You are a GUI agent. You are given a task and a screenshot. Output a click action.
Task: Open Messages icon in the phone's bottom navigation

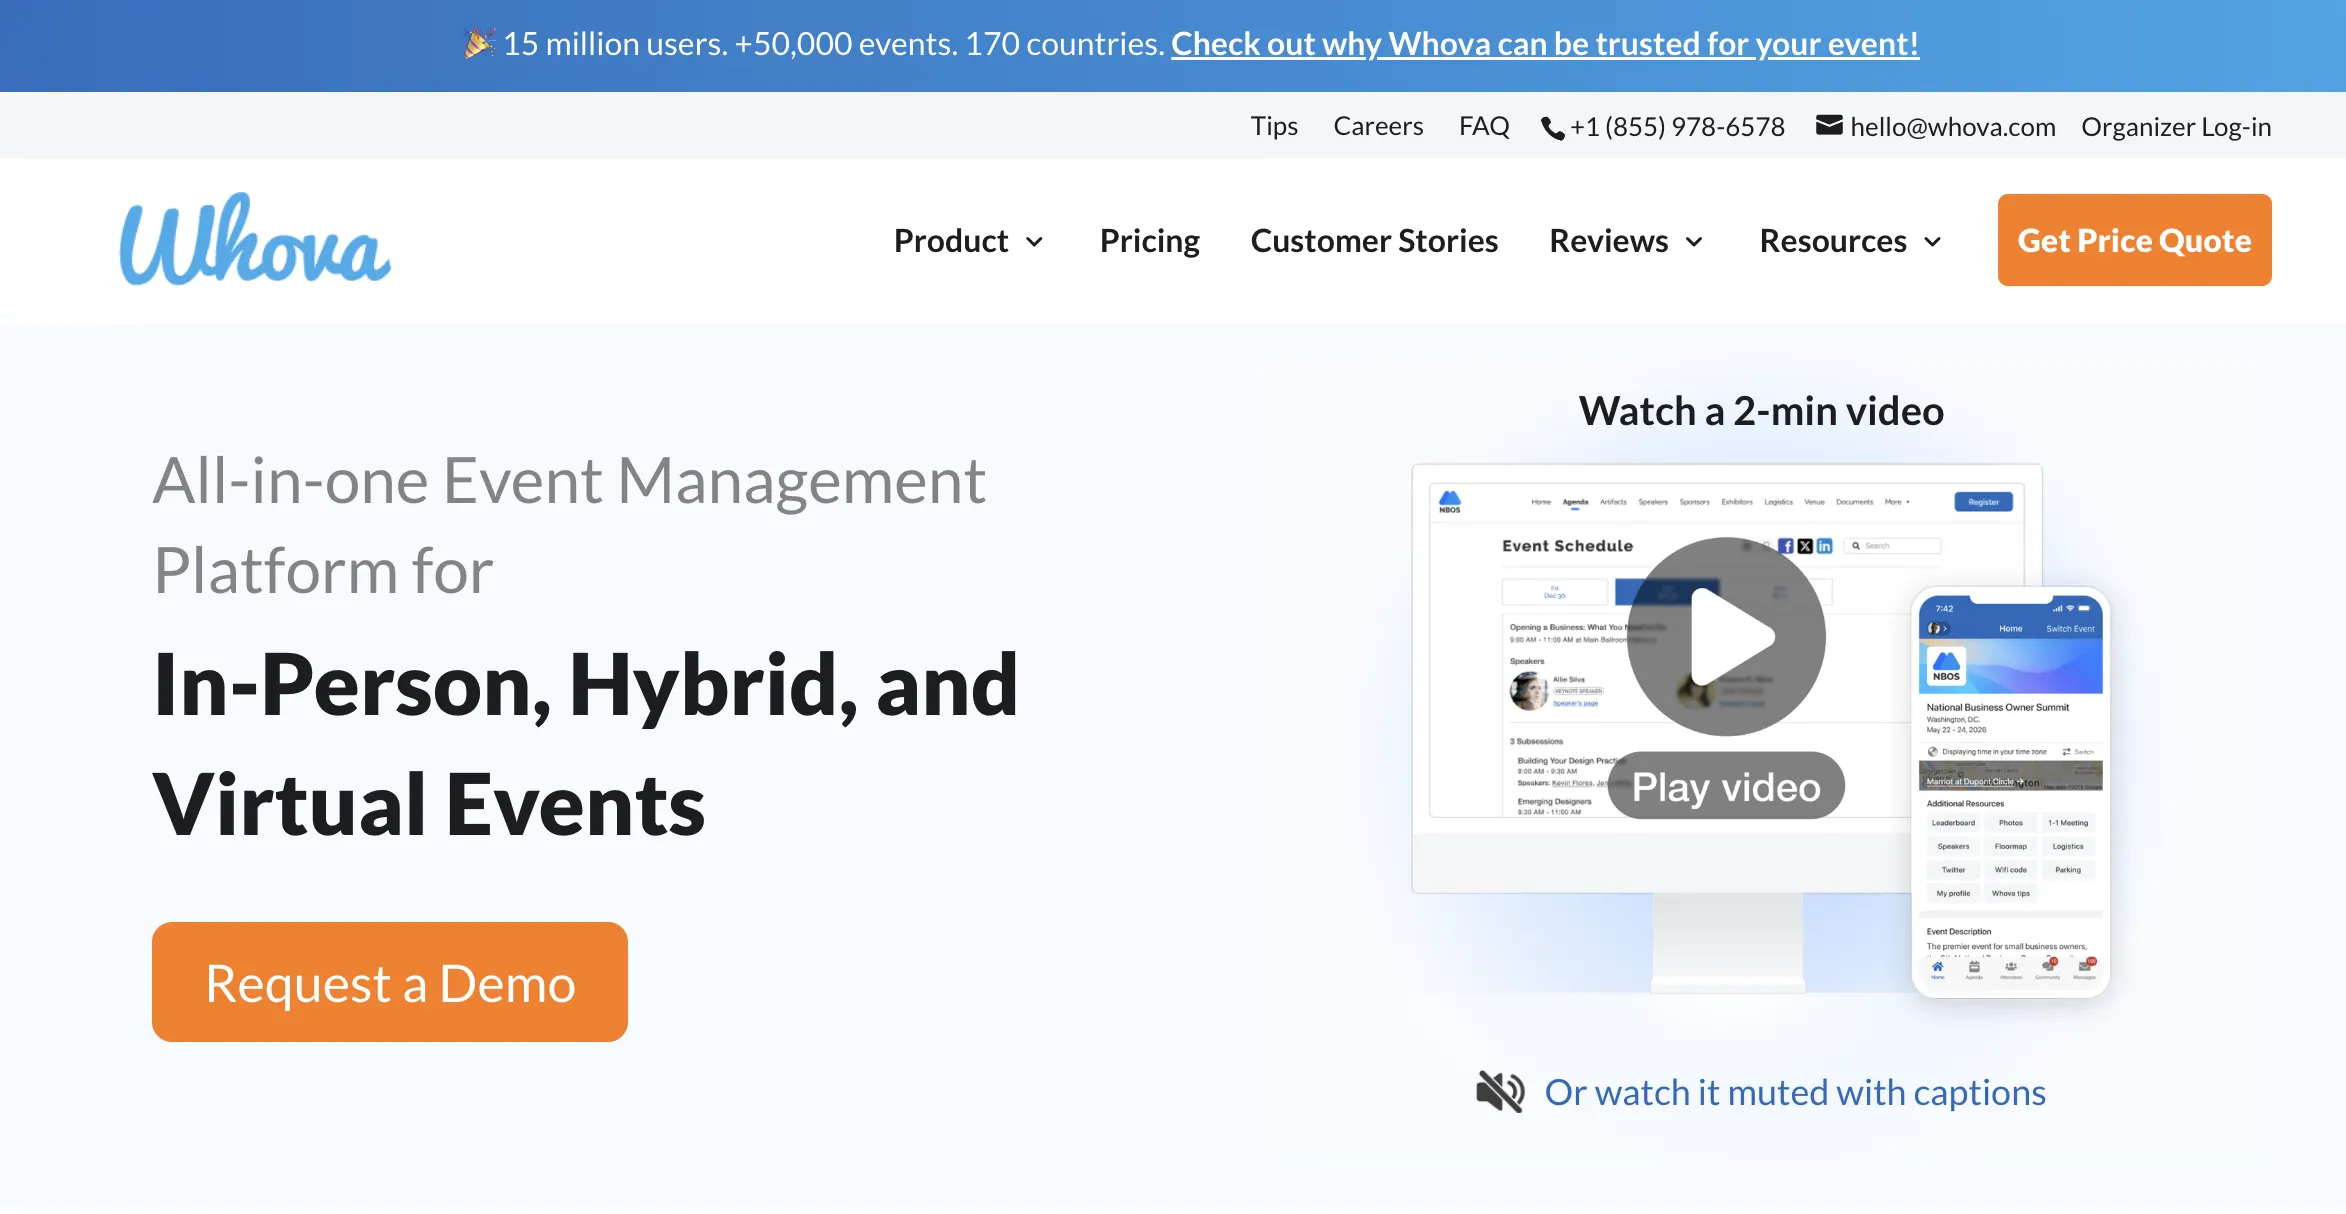pyautogui.click(x=2085, y=968)
